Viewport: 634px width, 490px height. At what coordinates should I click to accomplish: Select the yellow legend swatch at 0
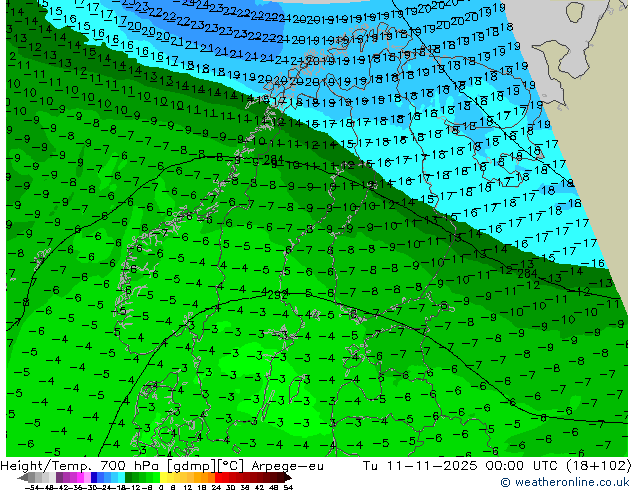tap(164, 478)
